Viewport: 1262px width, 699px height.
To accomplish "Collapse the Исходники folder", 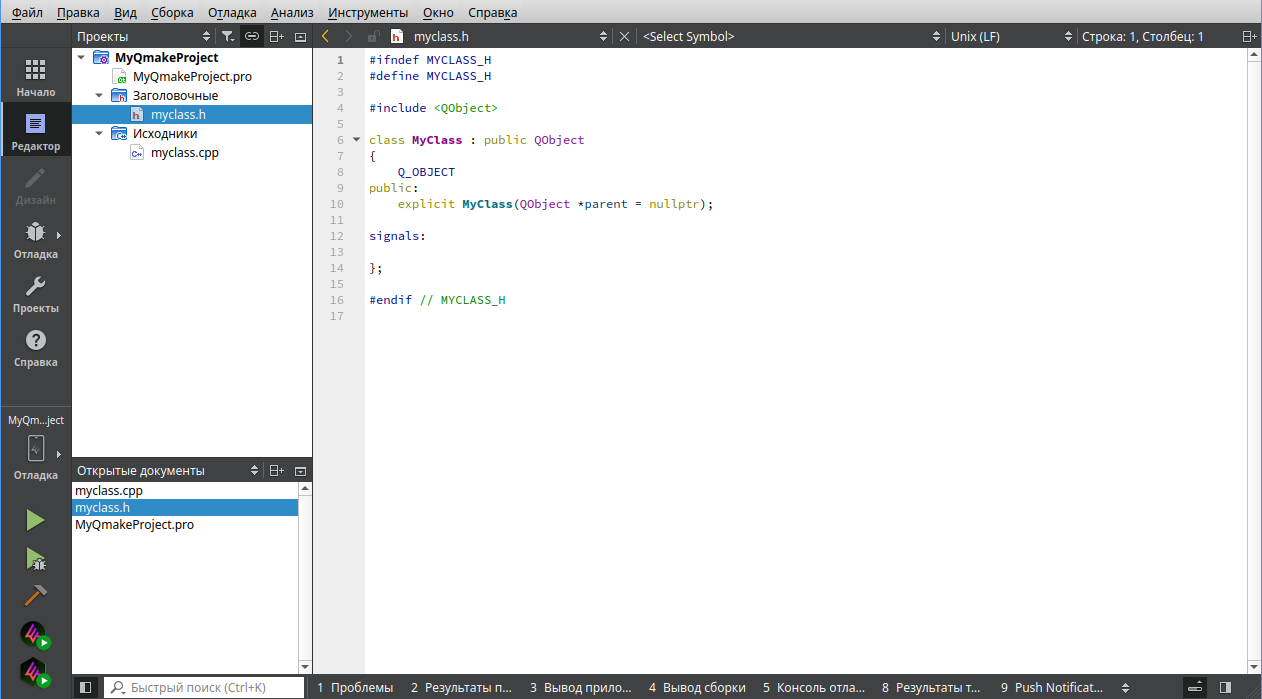I will click(x=99, y=133).
